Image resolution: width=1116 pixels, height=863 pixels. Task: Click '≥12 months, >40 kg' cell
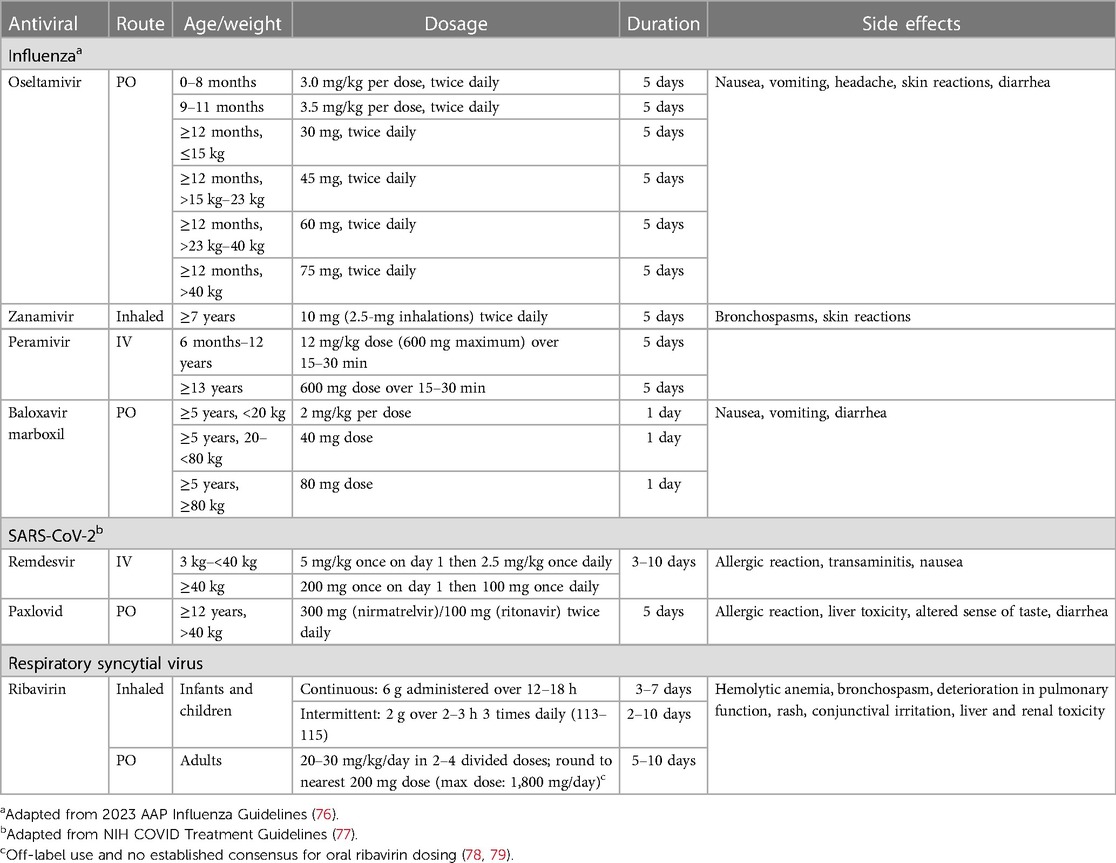(232, 281)
